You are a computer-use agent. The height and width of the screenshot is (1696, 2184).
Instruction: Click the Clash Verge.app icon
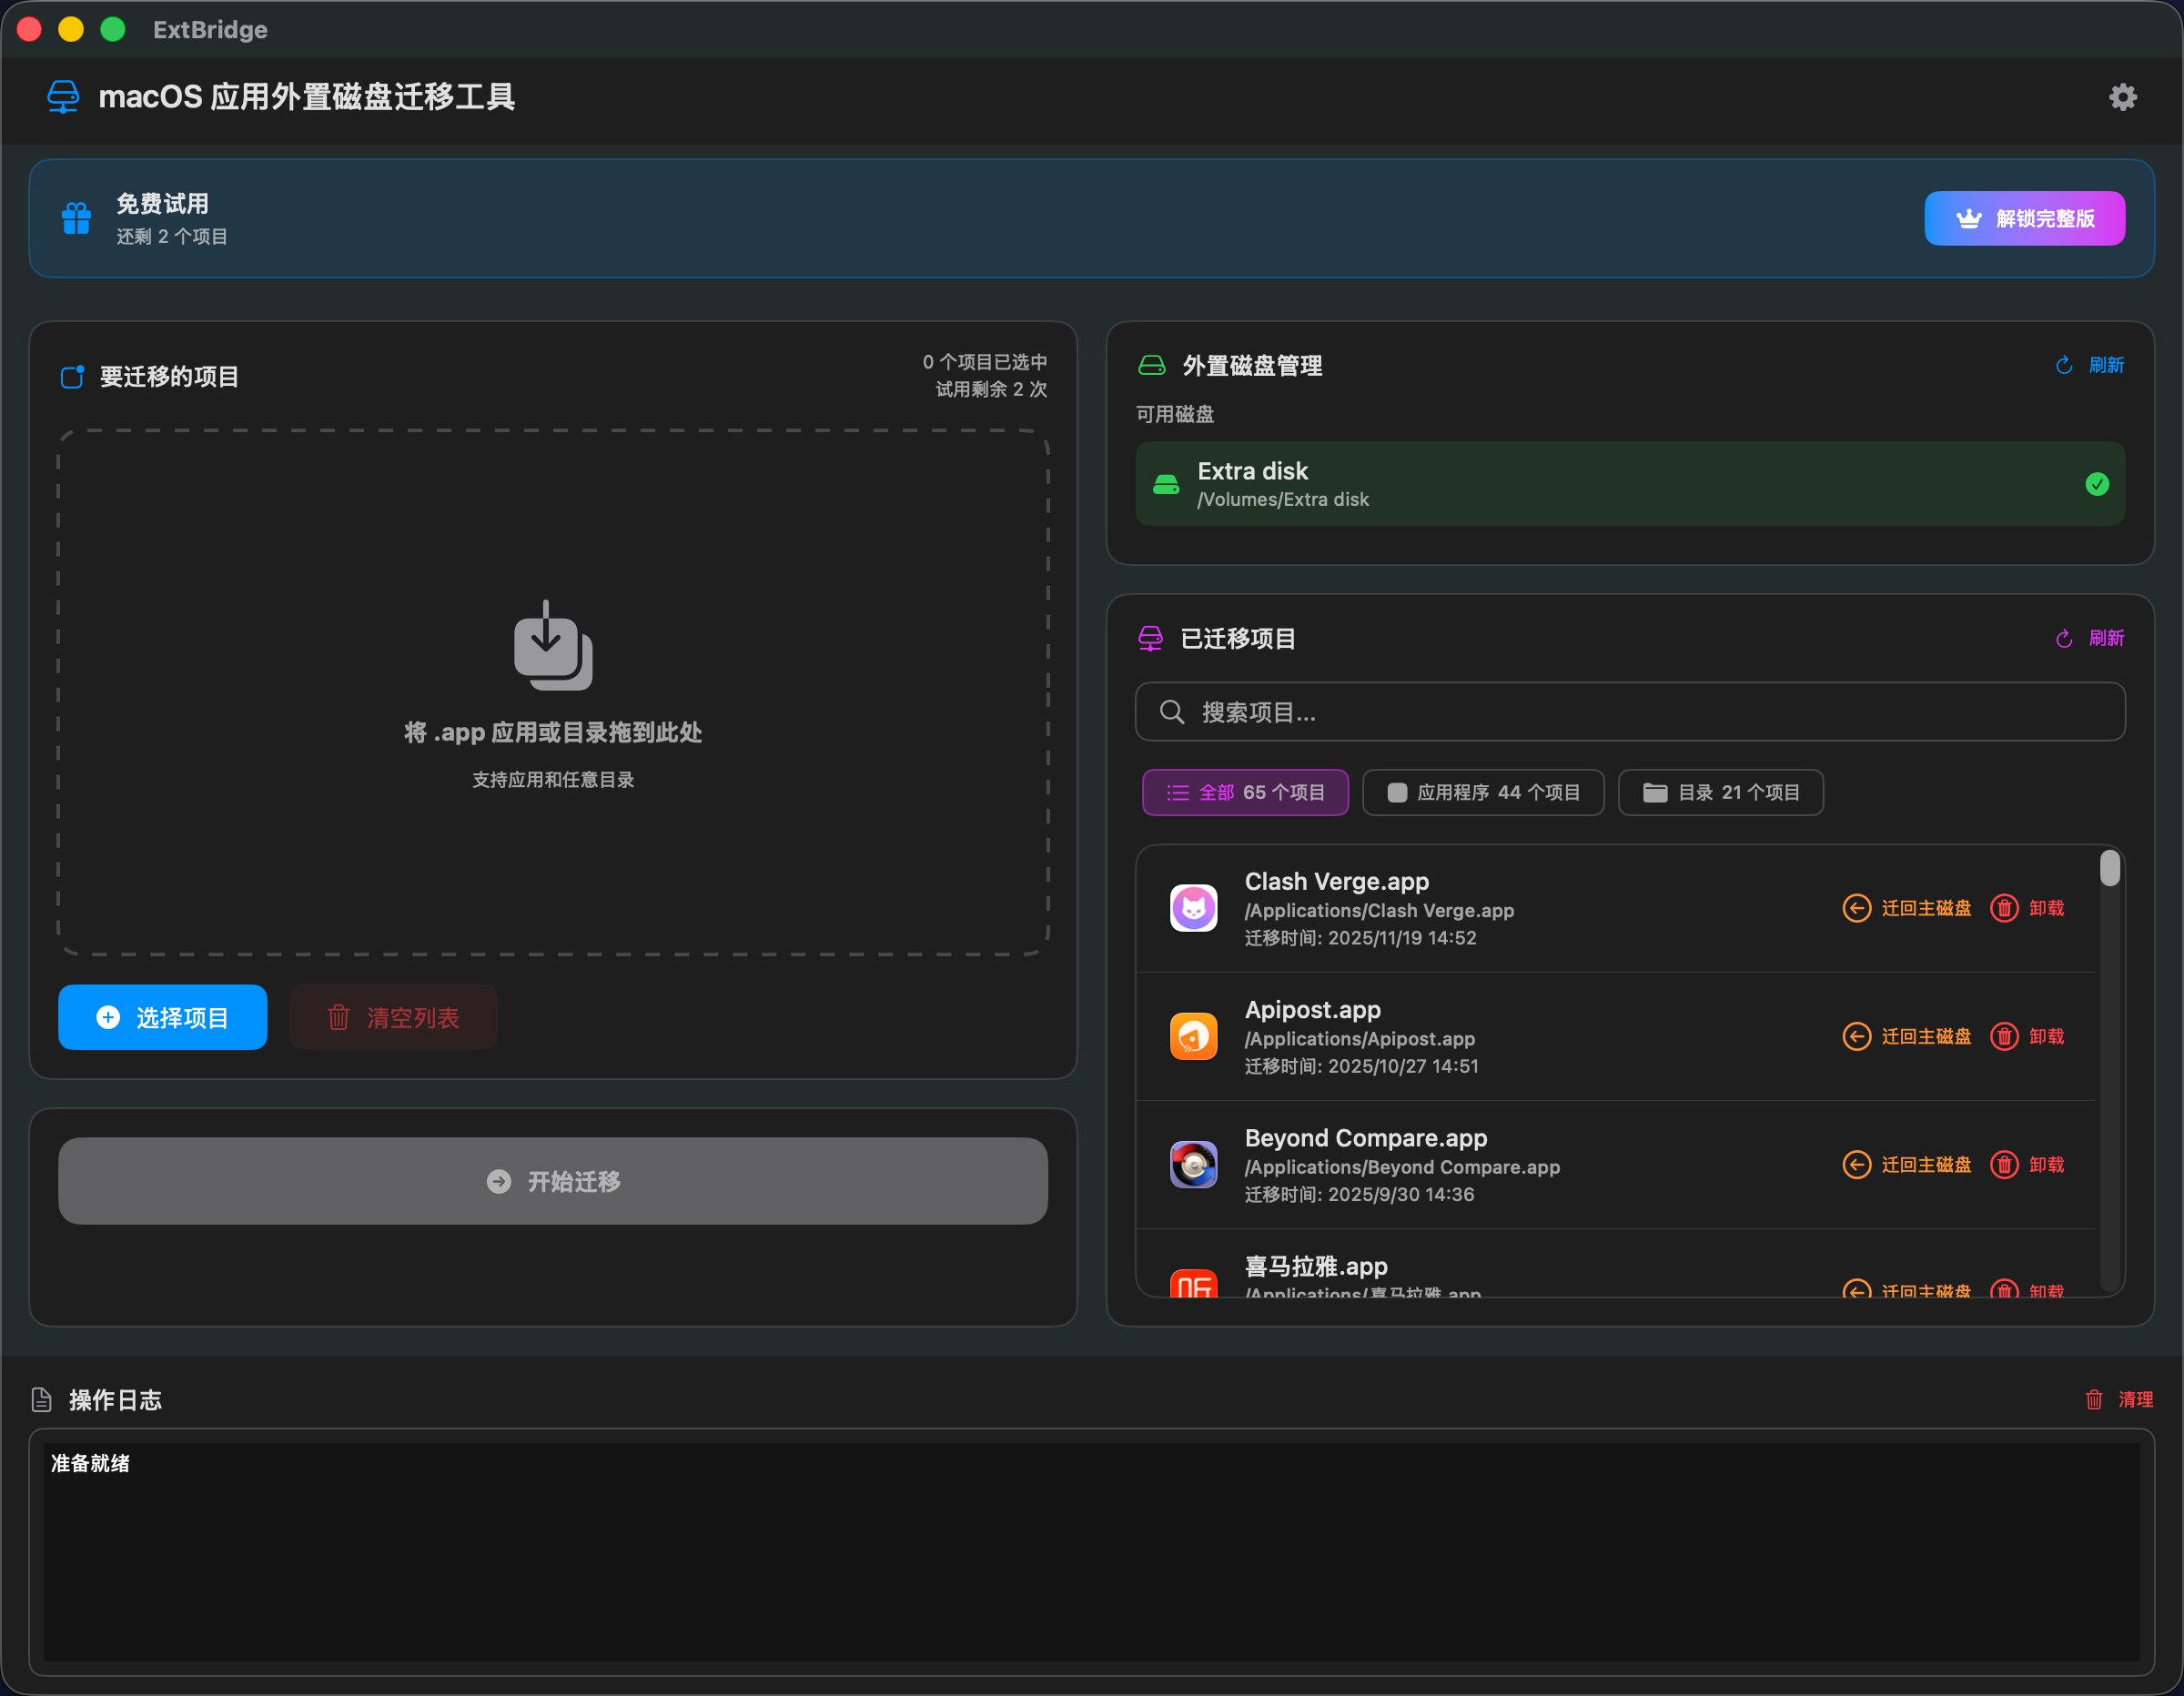pyautogui.click(x=1193, y=907)
